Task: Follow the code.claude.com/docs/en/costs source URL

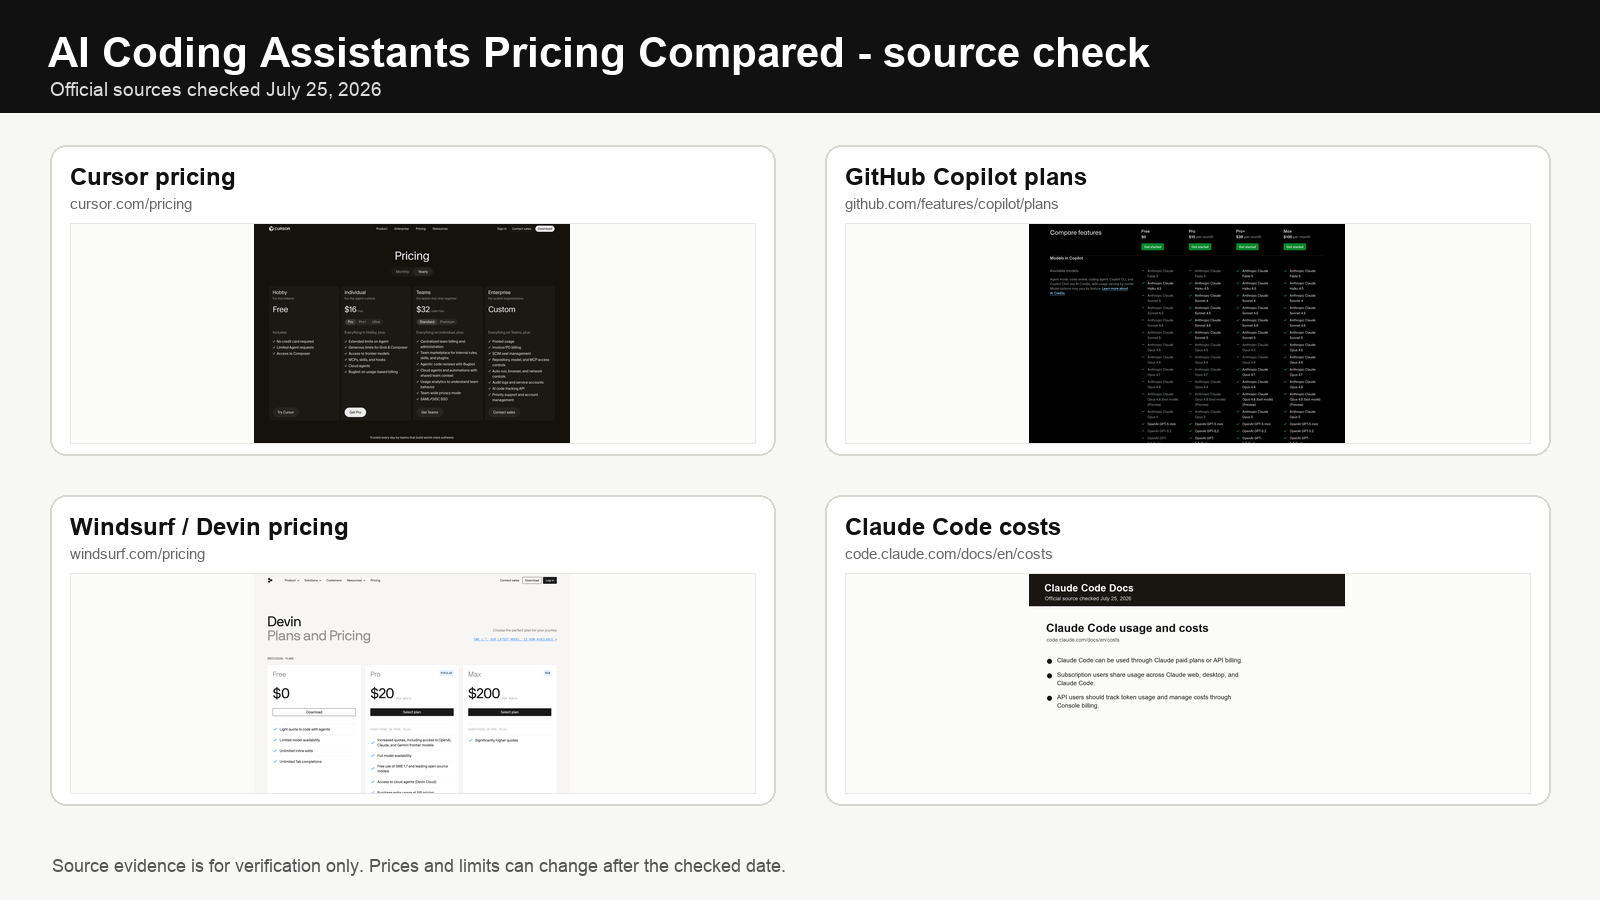Action: 948,554
